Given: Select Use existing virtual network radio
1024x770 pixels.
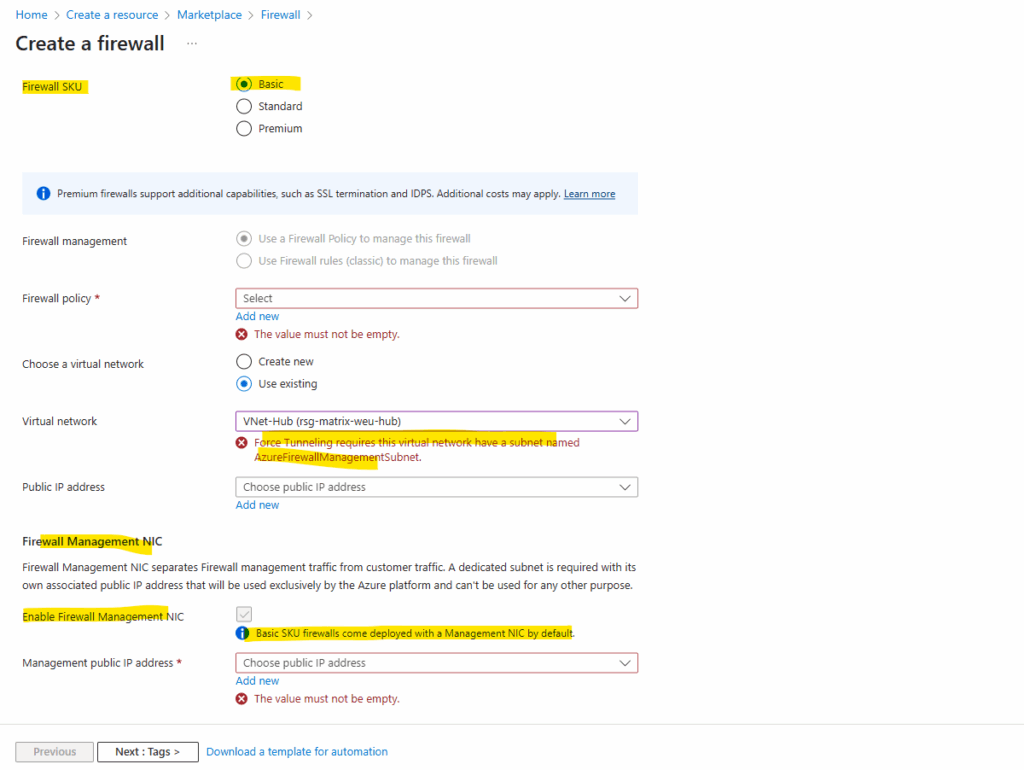Looking at the screenshot, I should coord(244,383).
